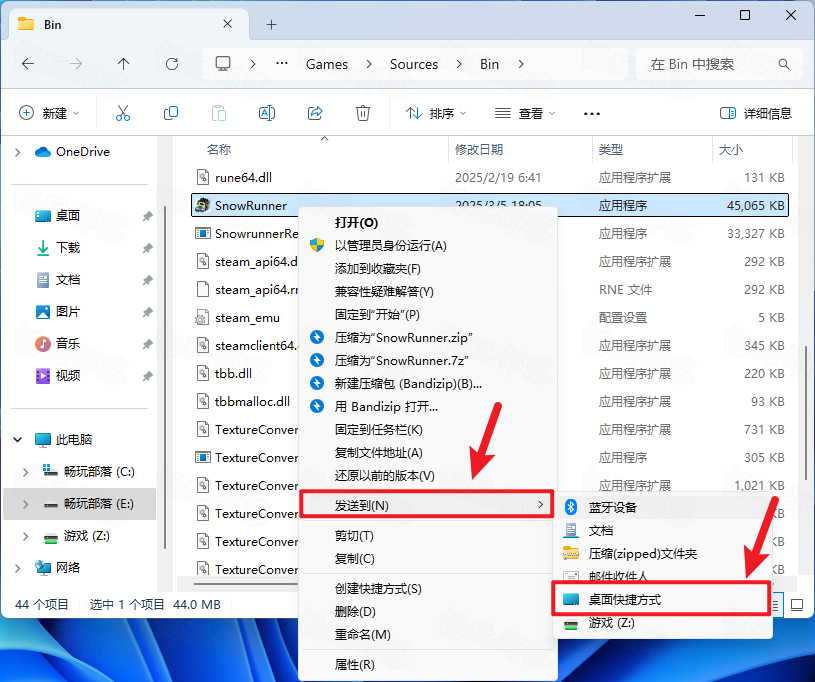Choose 桌面快捷方式 in send-to submenu

(661, 599)
